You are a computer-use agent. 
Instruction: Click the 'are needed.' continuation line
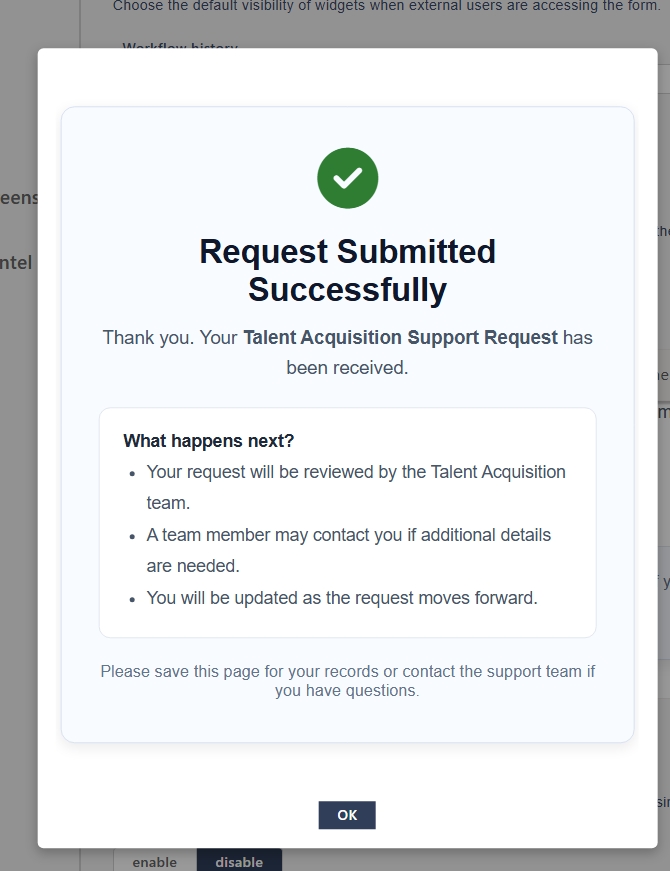click(193, 566)
